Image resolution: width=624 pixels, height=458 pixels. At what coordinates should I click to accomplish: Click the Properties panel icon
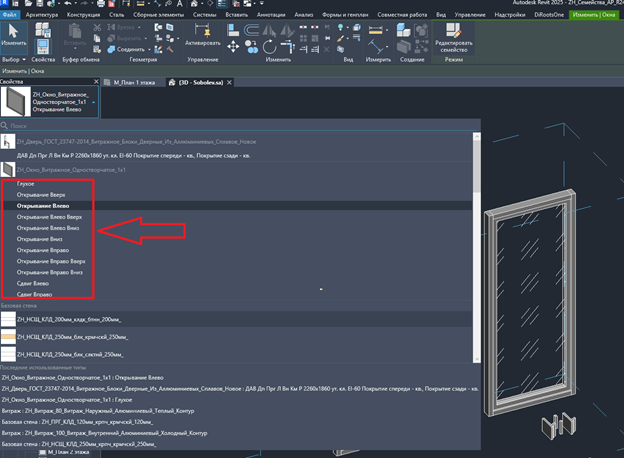pos(43,47)
